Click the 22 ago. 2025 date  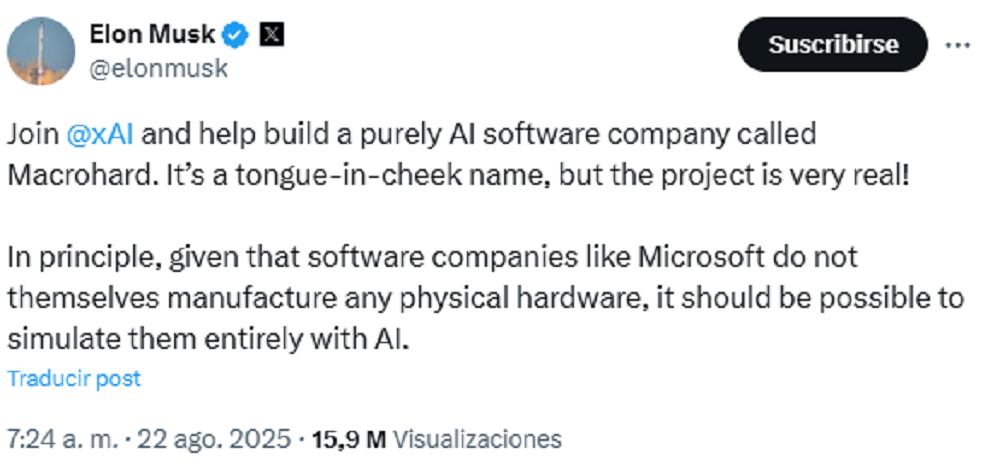coord(214,439)
